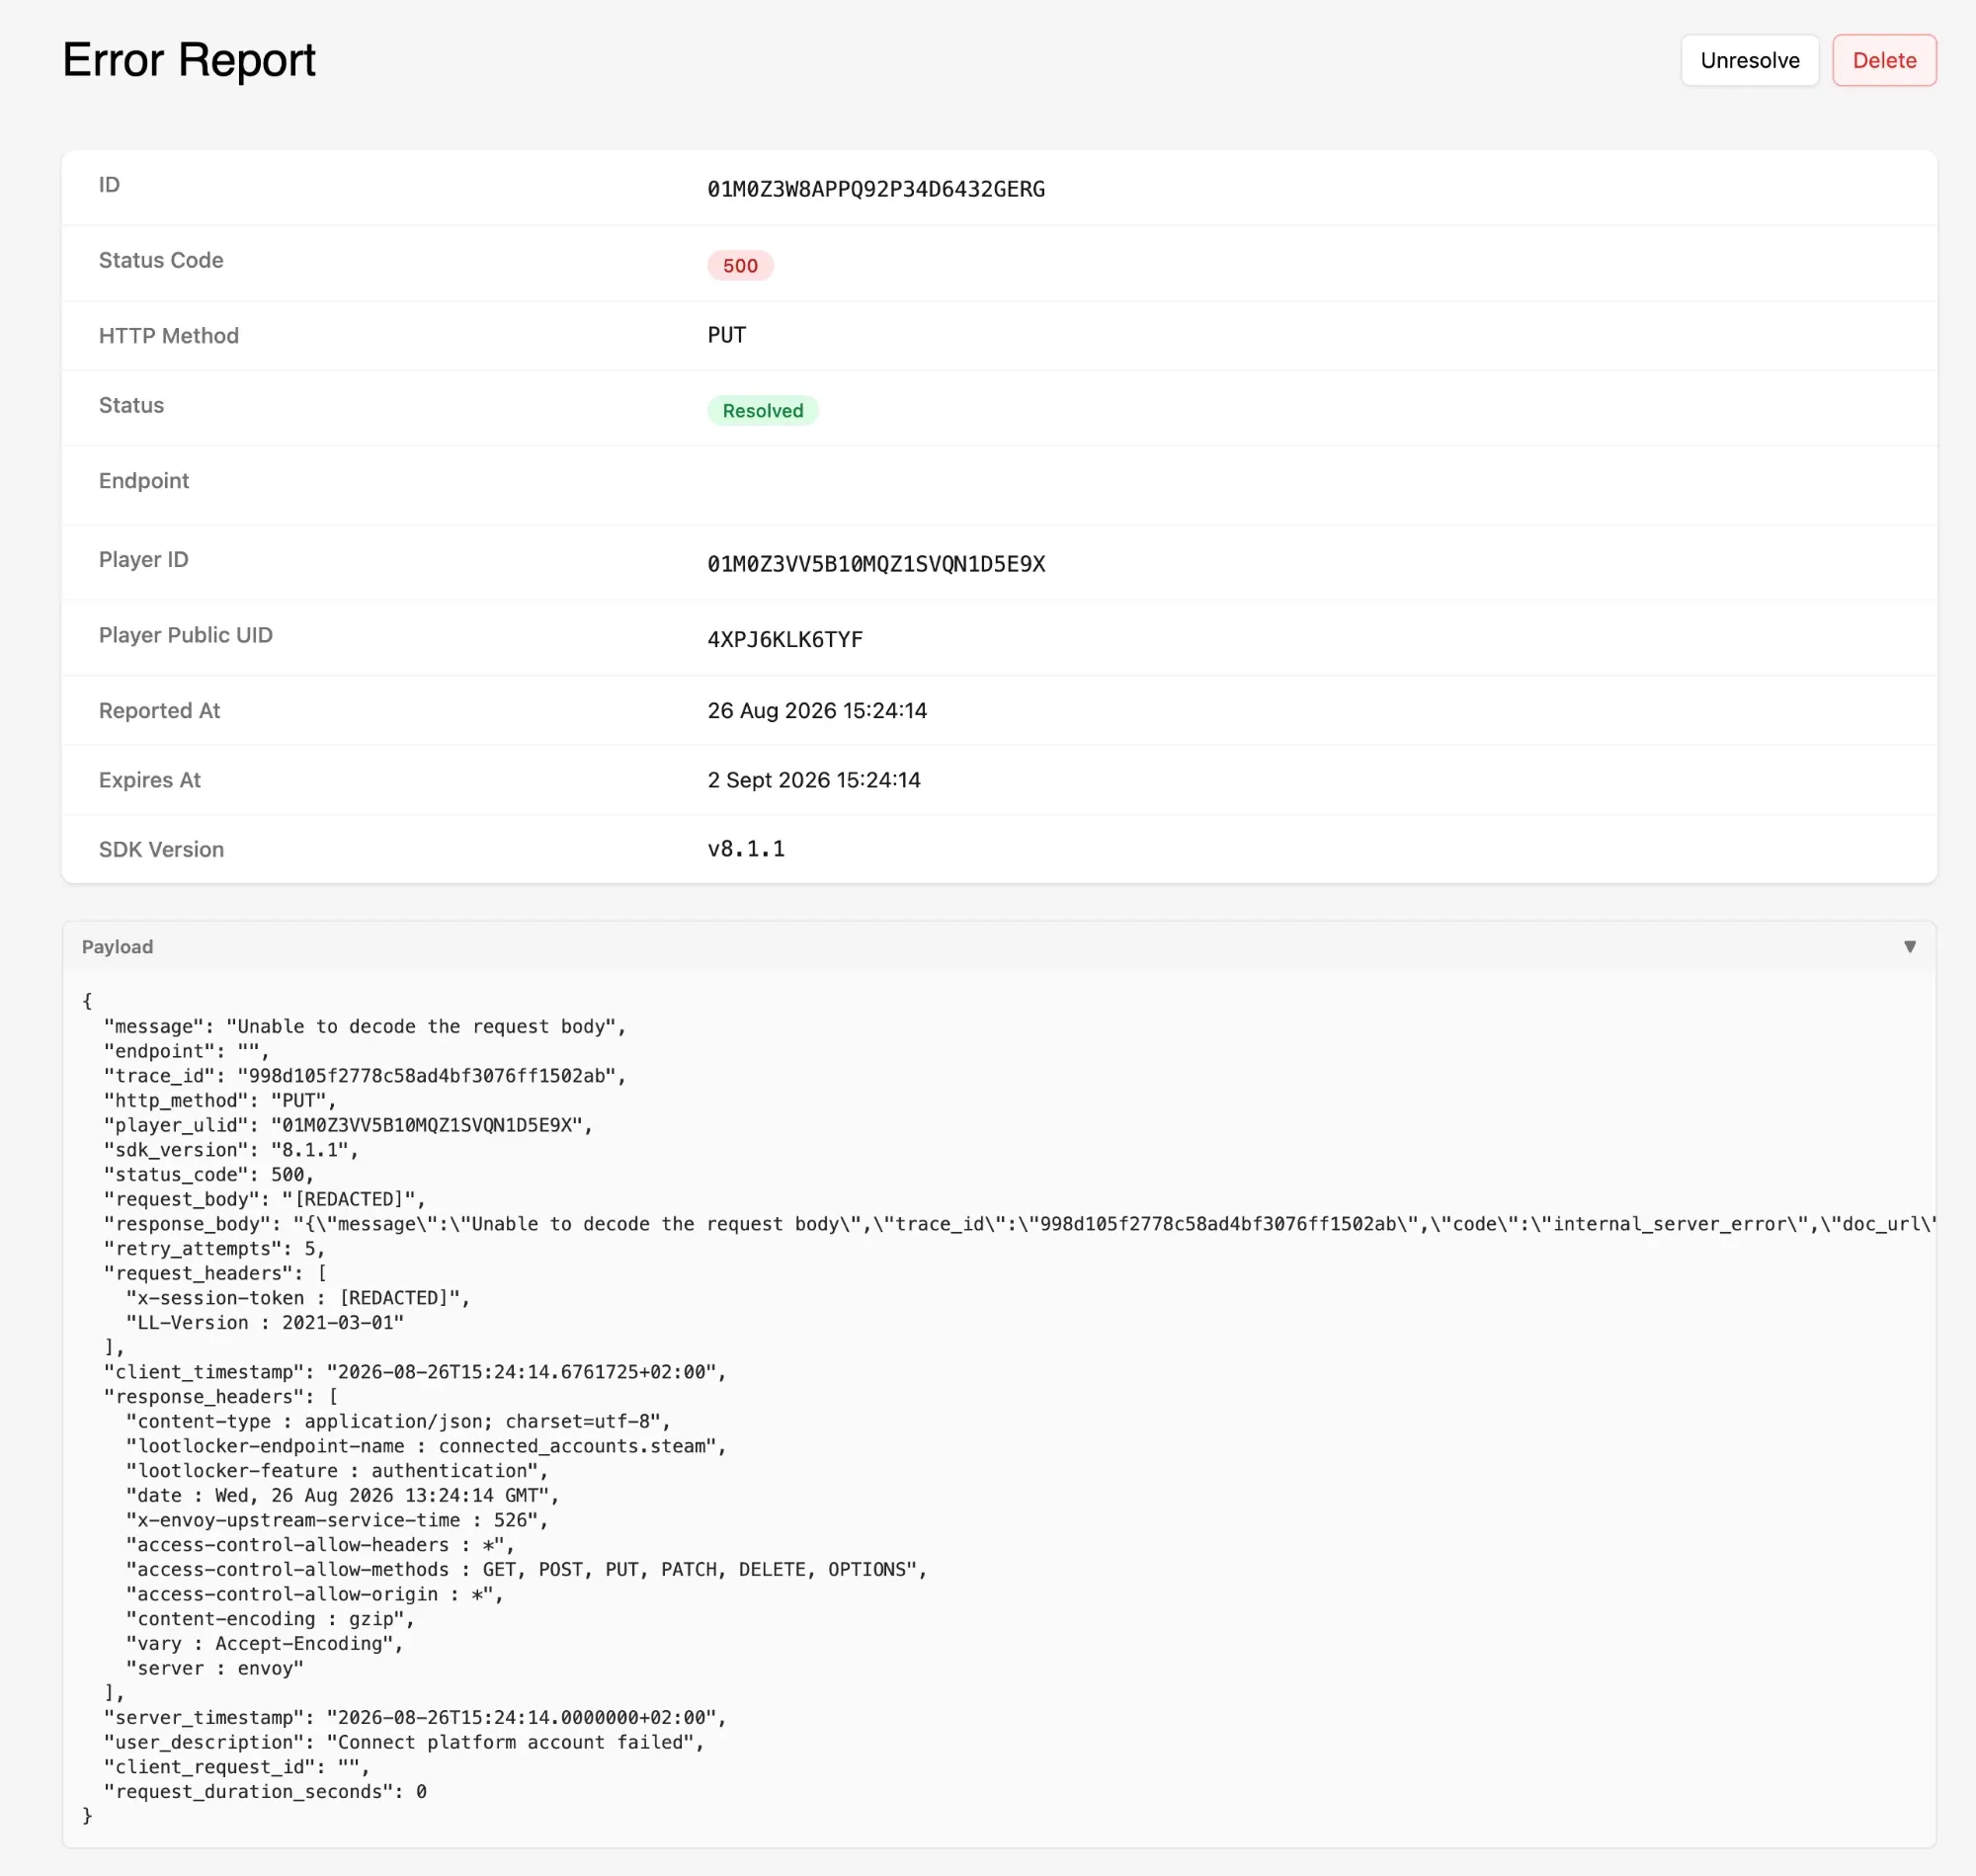1976x1876 pixels.
Task: Click the content-encoding gzip line
Action: (x=270, y=1619)
